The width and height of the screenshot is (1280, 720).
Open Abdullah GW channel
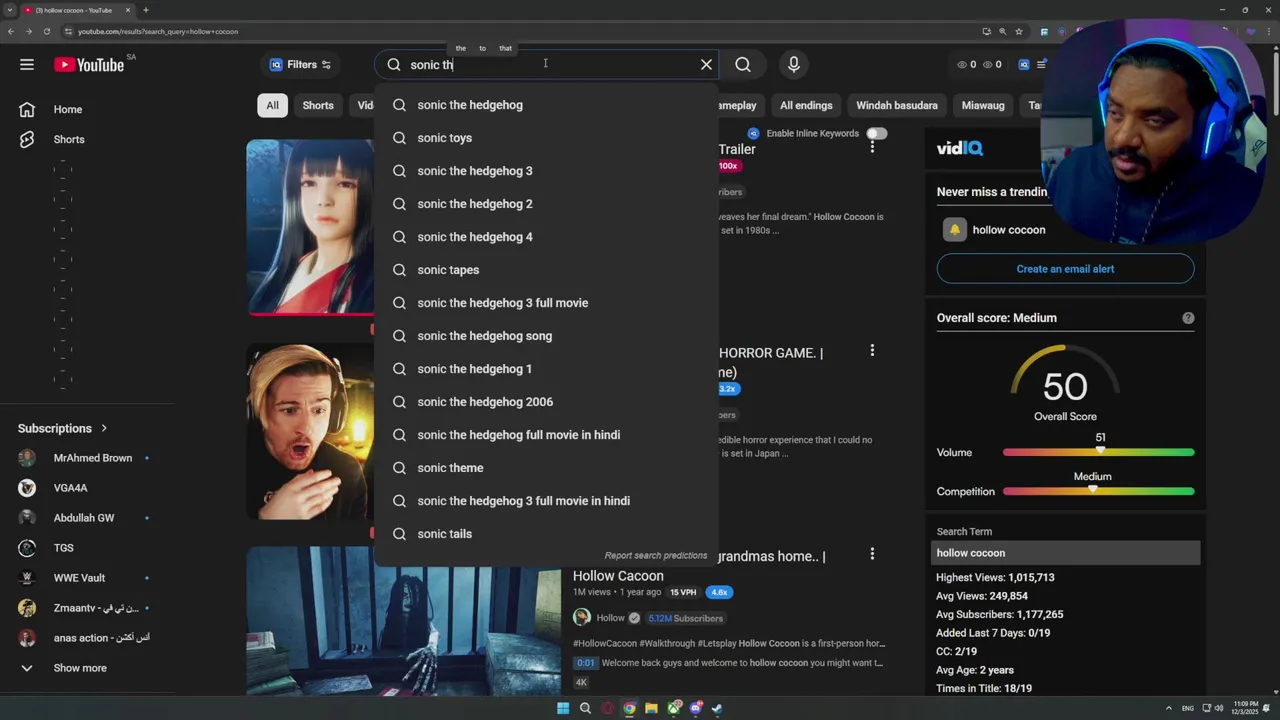pos(85,518)
